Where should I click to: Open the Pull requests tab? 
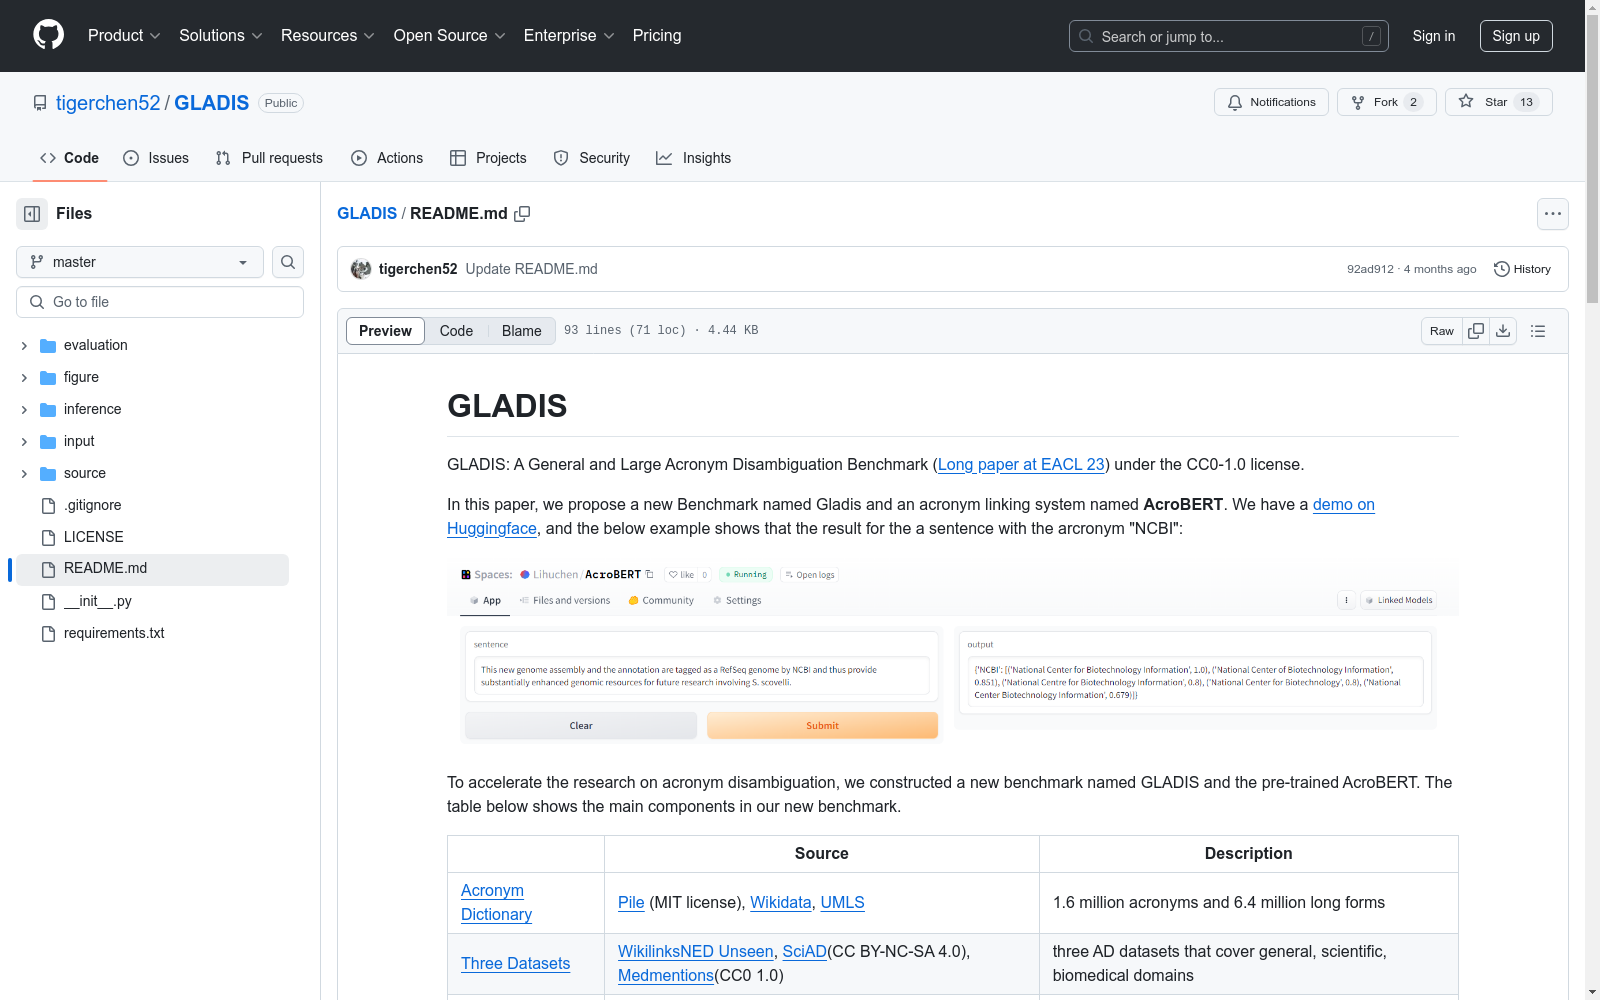point(269,158)
